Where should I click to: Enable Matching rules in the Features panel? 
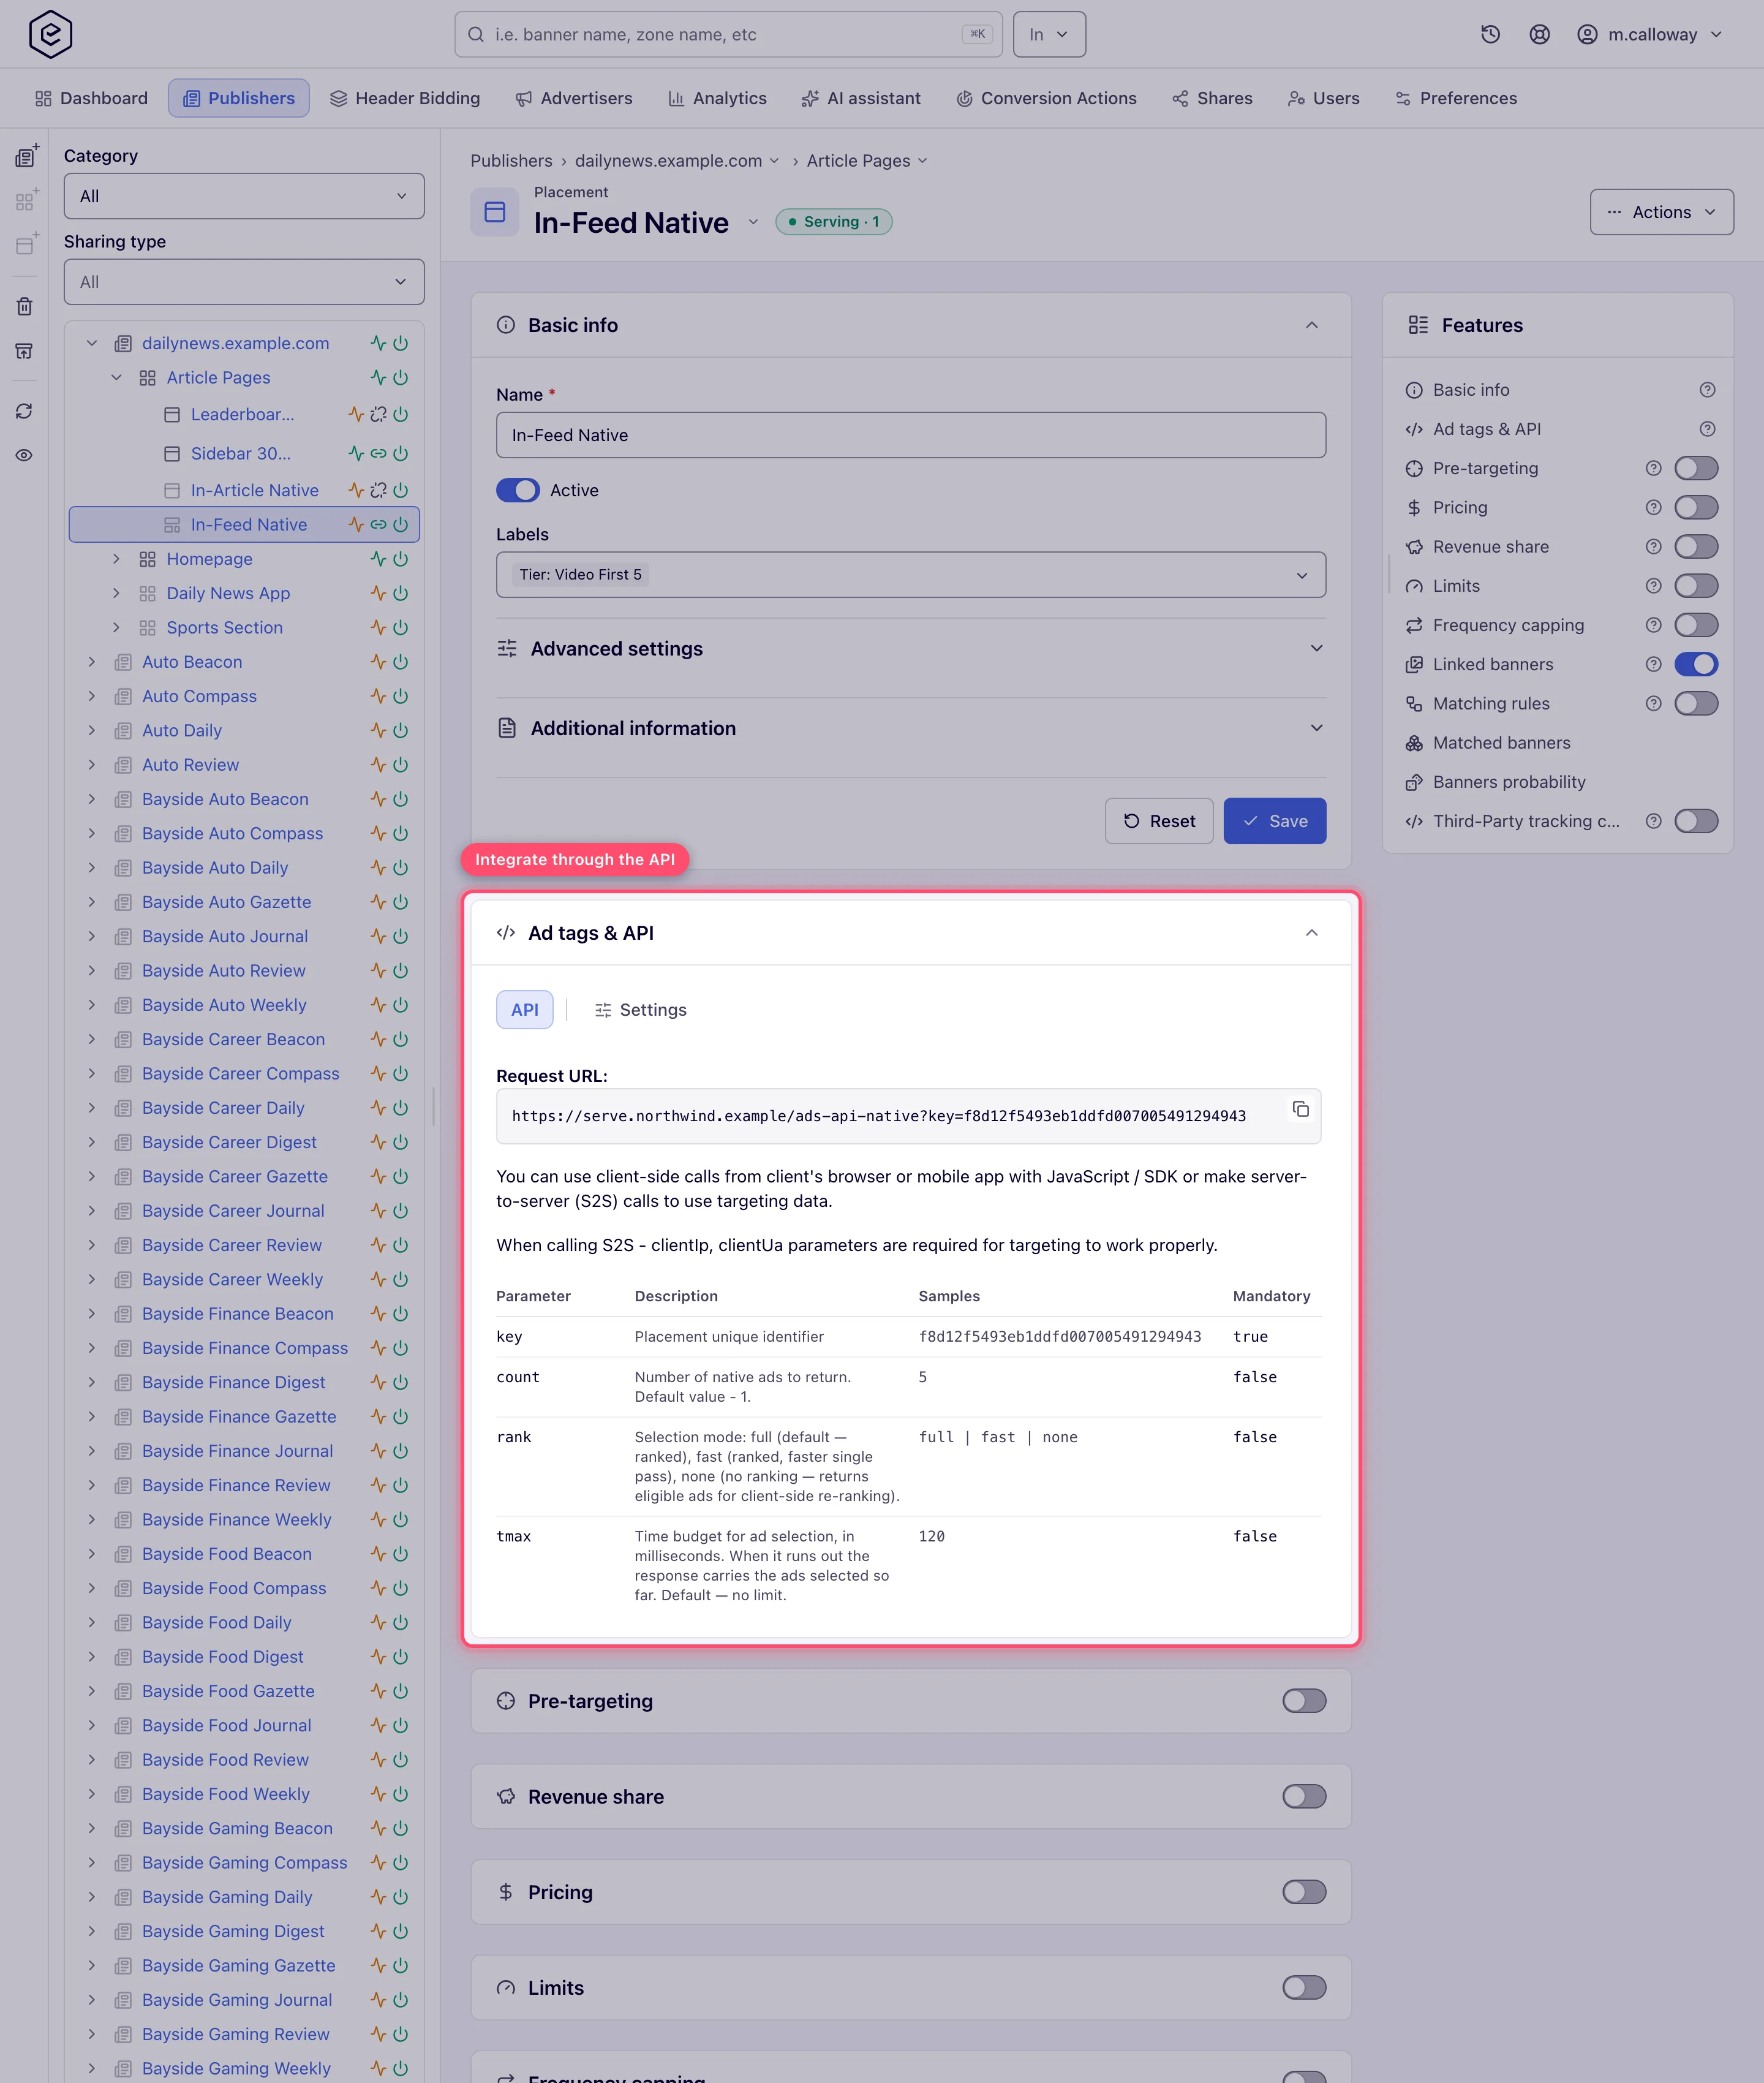[1696, 703]
